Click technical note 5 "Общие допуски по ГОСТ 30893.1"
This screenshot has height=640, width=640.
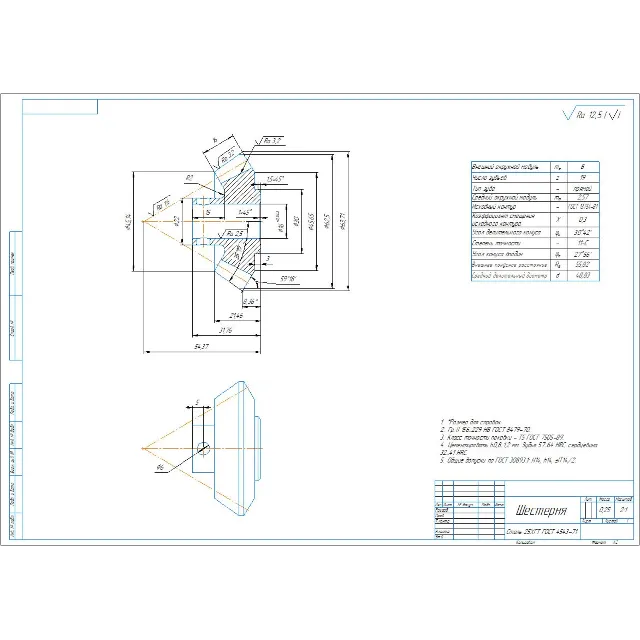click(508, 460)
